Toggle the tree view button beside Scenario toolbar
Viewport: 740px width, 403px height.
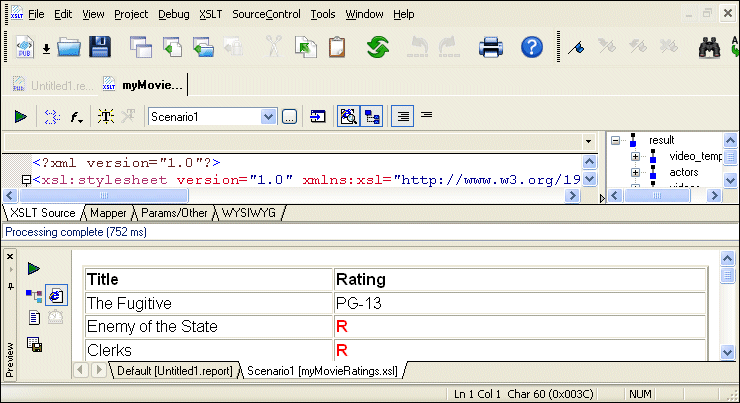[x=371, y=117]
